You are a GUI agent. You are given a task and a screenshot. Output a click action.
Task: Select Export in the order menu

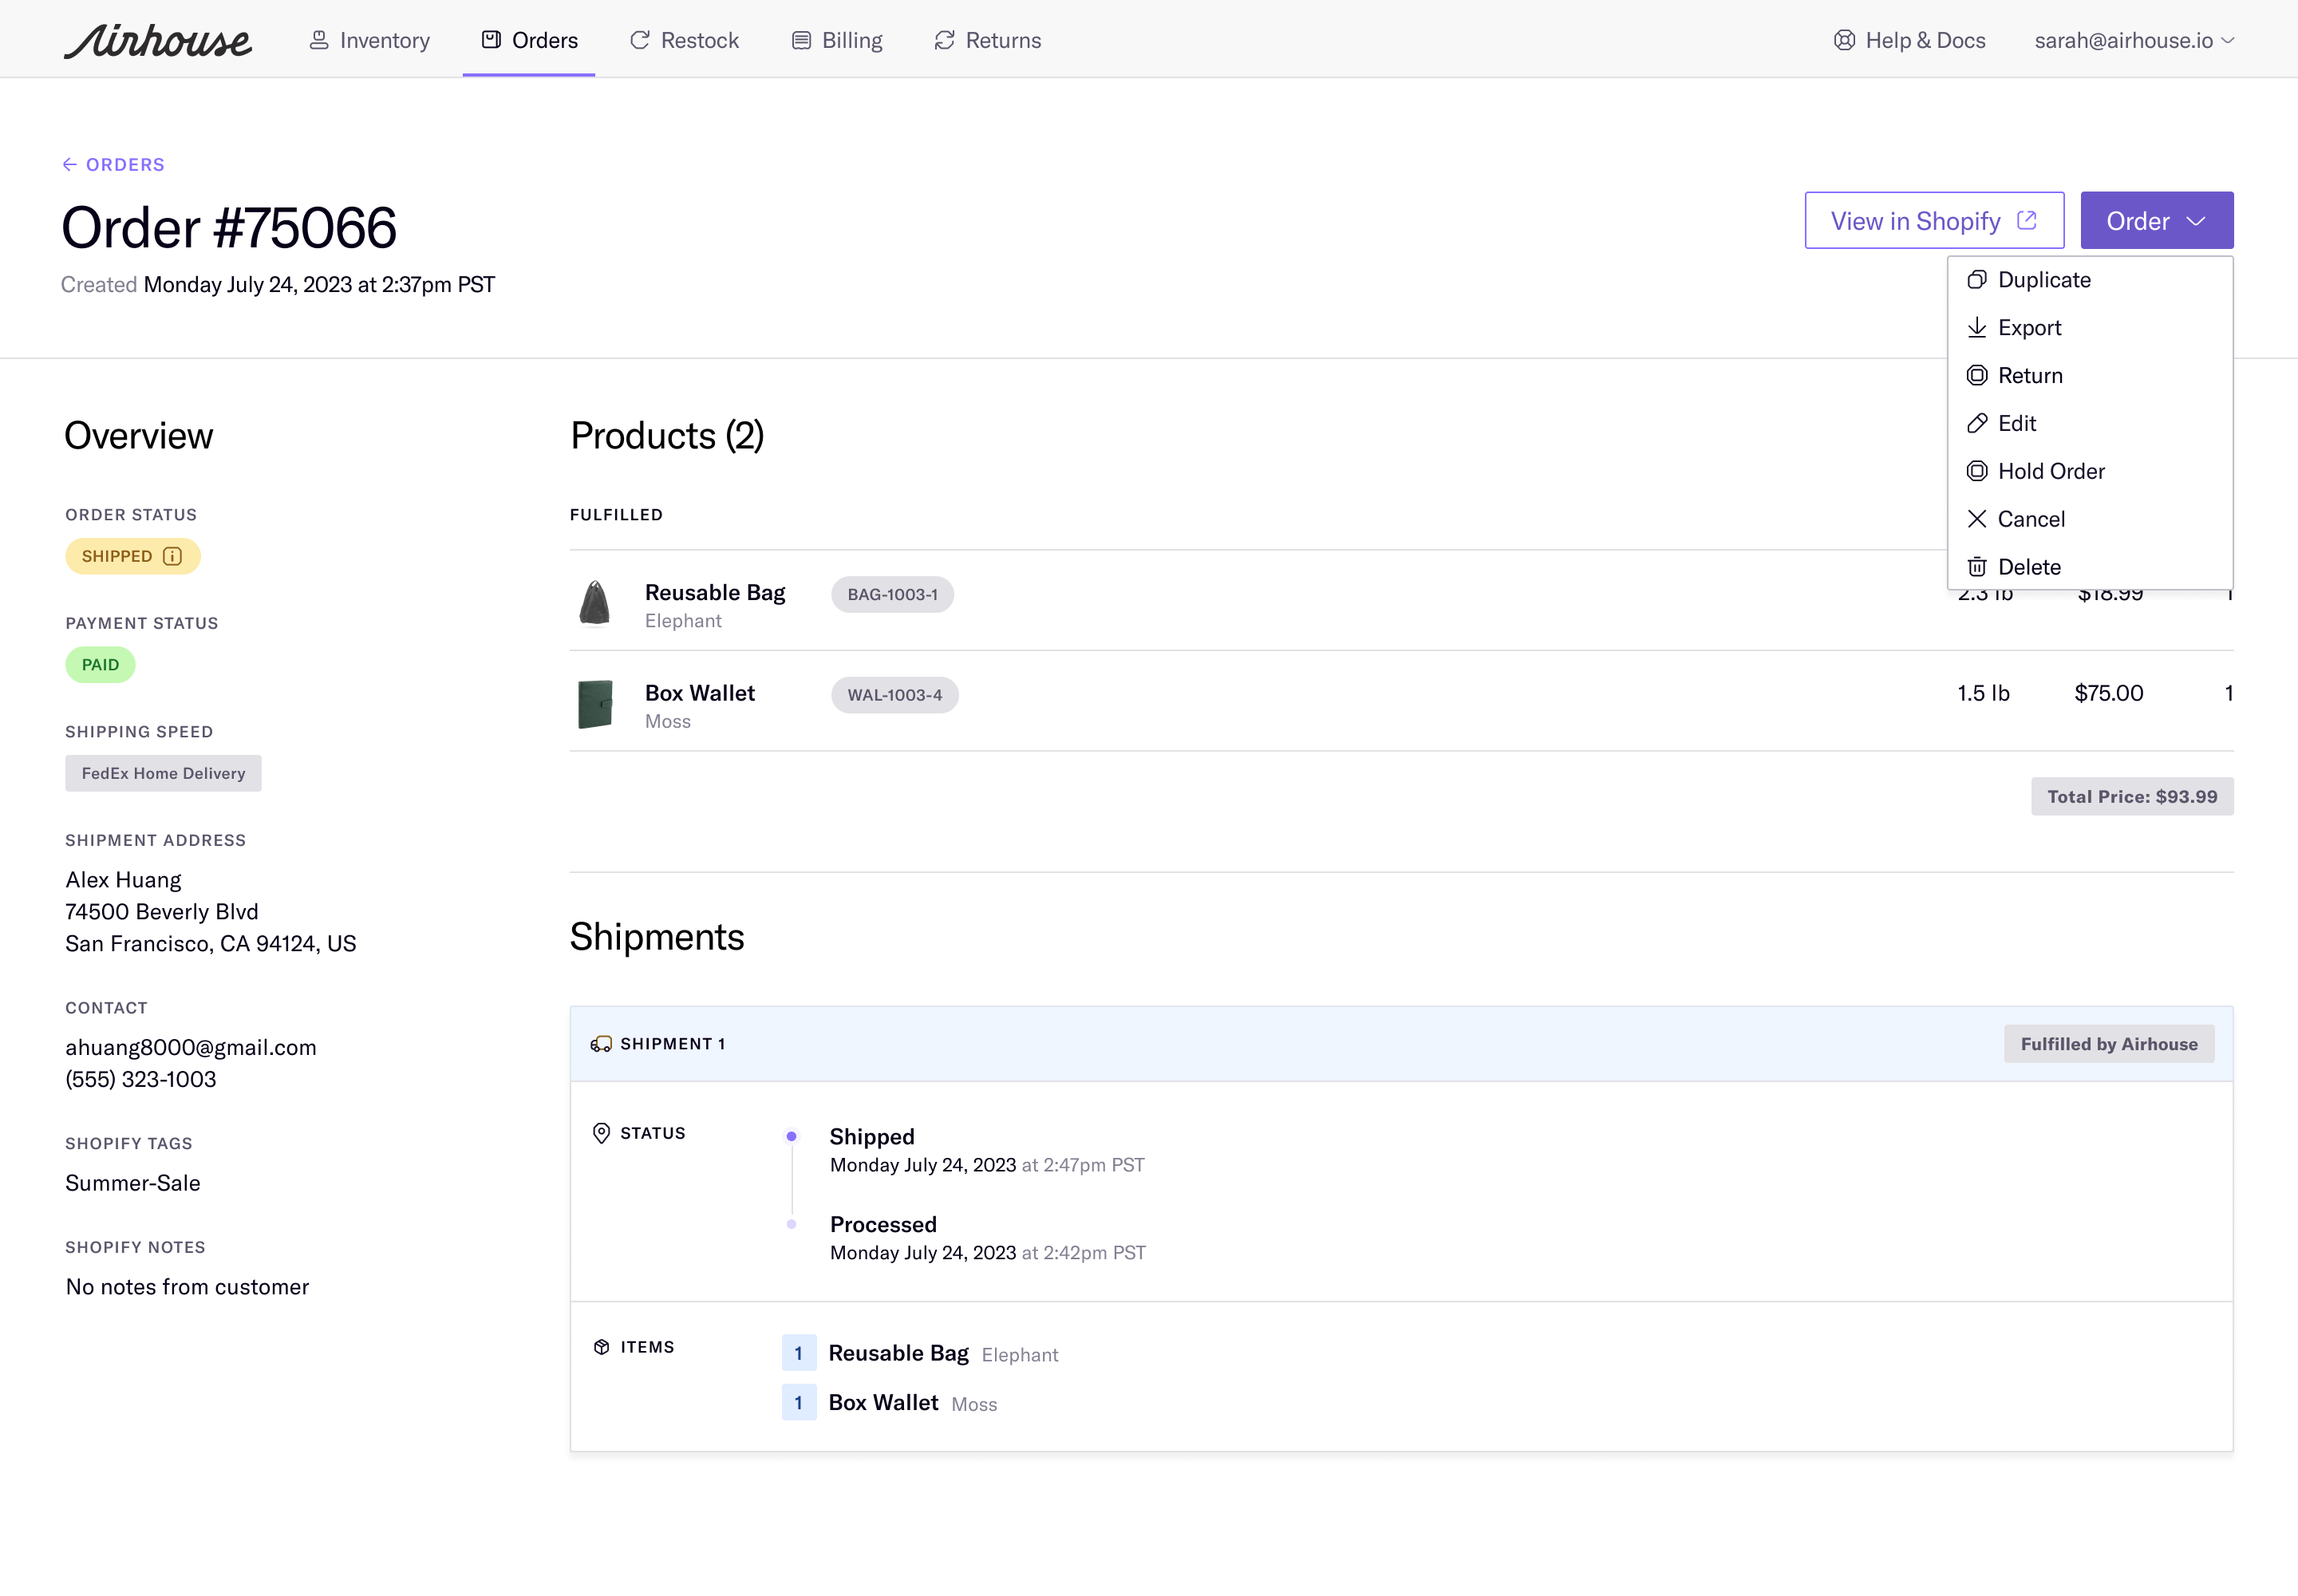tap(2029, 328)
